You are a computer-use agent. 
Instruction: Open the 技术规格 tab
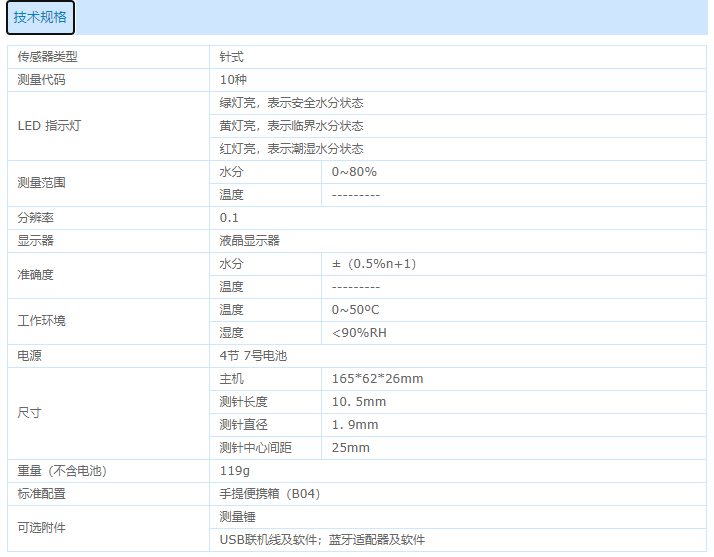pos(40,18)
